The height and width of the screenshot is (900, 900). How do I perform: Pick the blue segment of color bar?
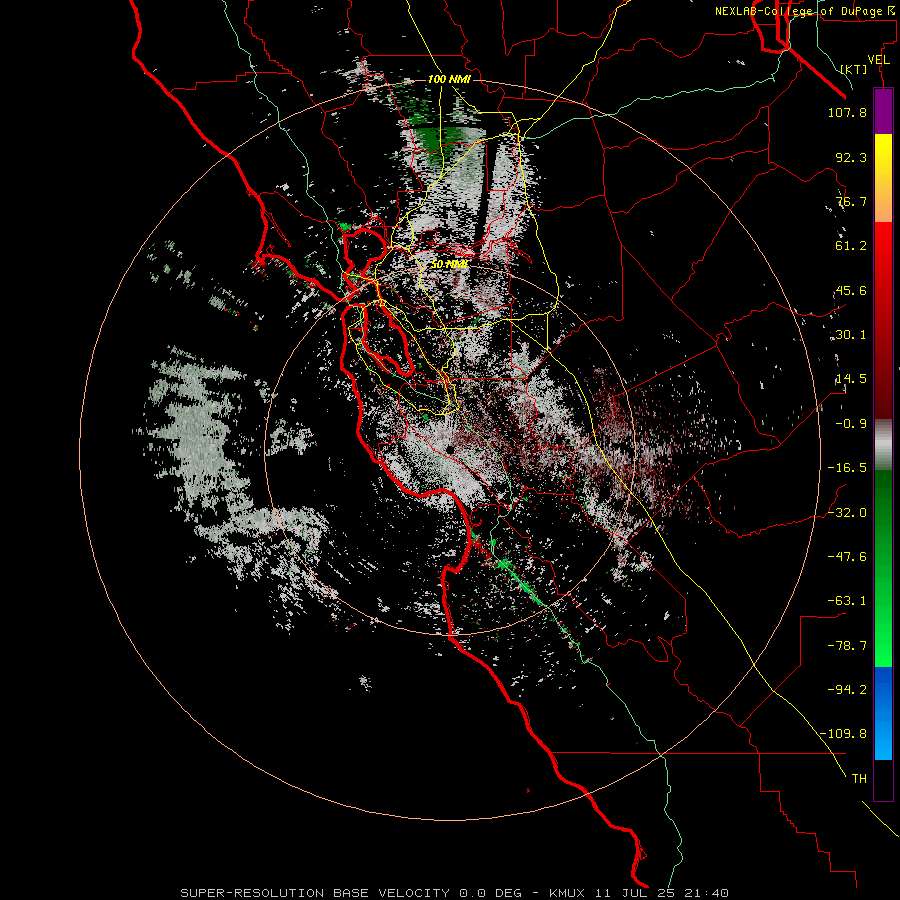coord(883,713)
